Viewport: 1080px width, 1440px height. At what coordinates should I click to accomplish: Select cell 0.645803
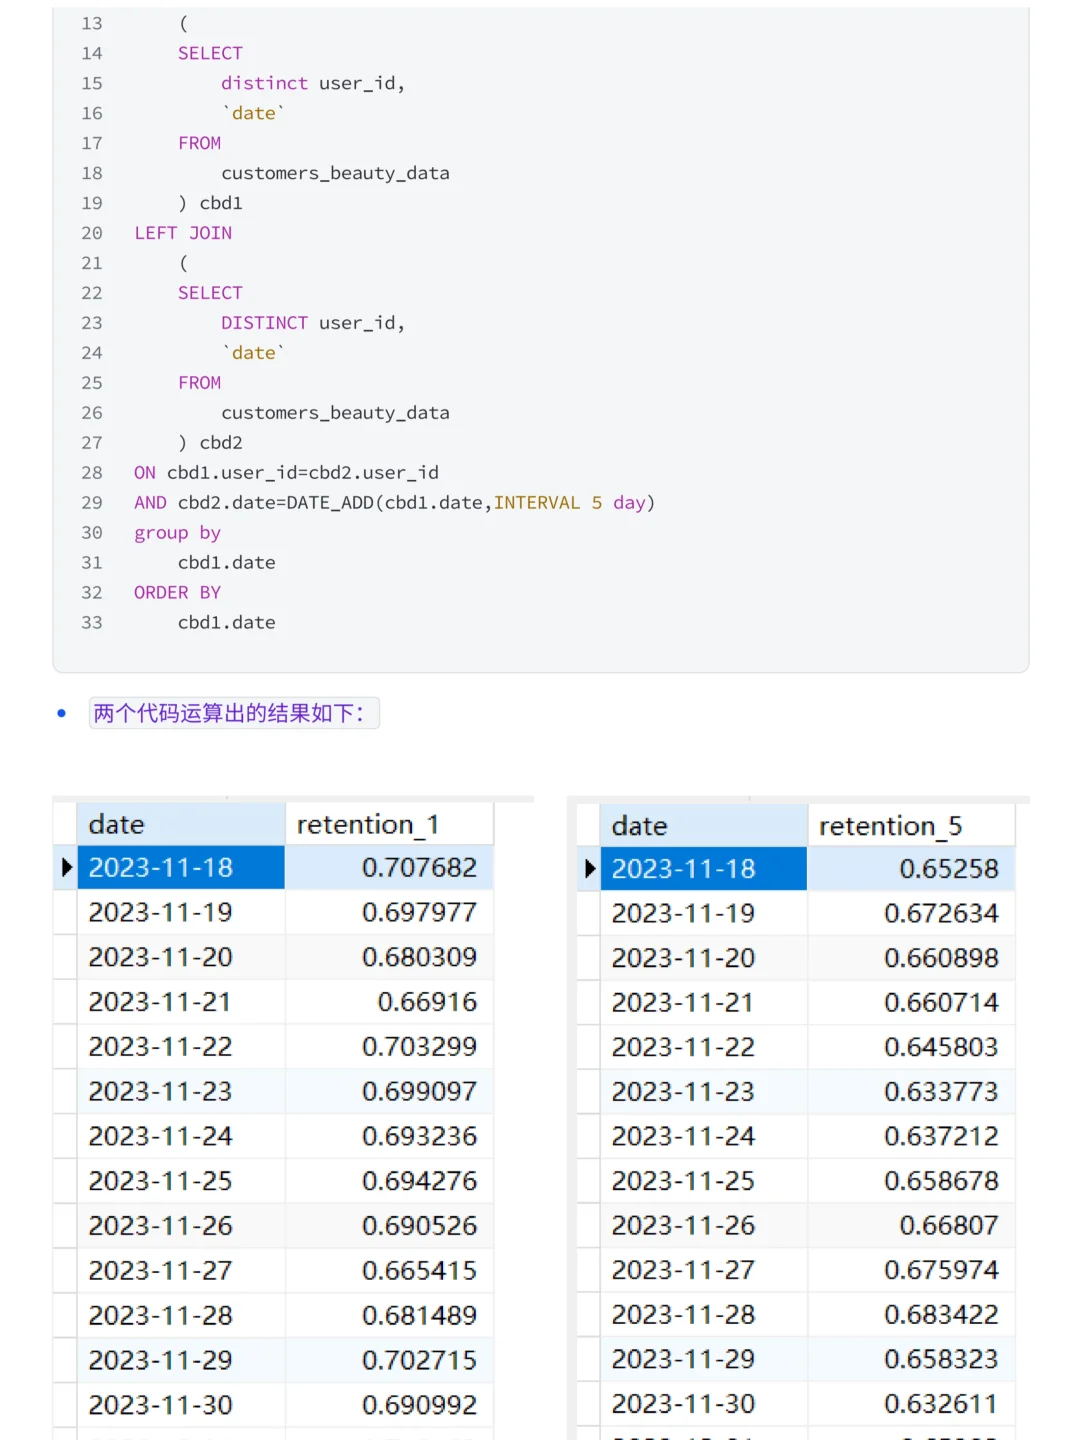coord(911,1047)
